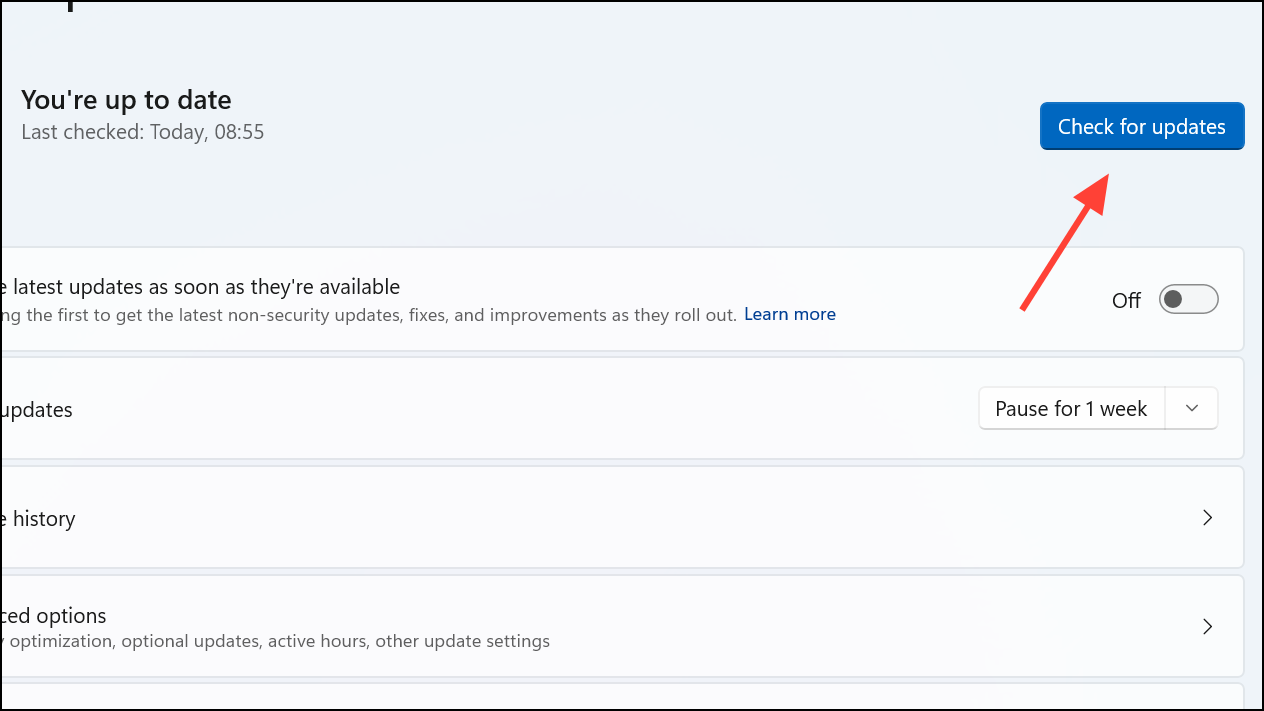Open Advanced options settings
Viewport: 1264px width, 711px height.
point(600,626)
